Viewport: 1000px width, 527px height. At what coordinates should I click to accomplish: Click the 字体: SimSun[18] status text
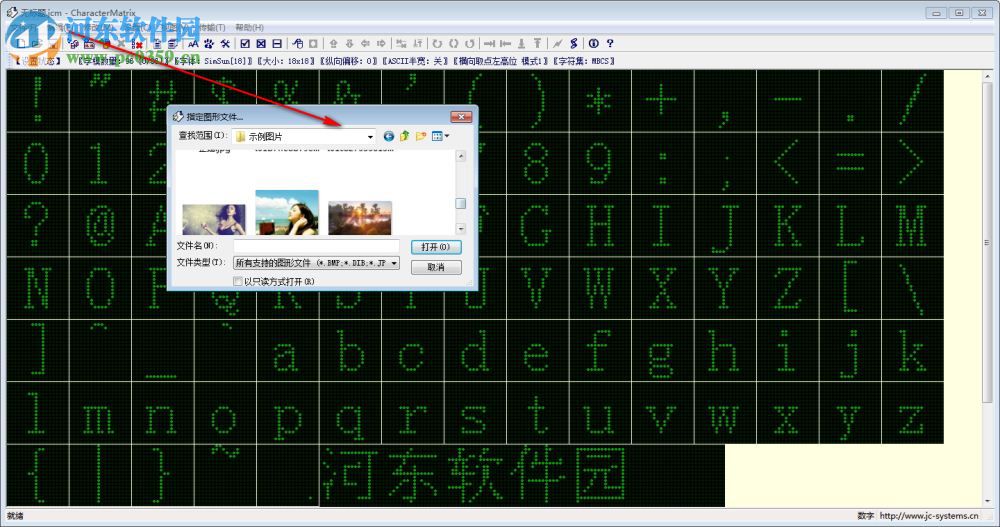tap(213, 61)
